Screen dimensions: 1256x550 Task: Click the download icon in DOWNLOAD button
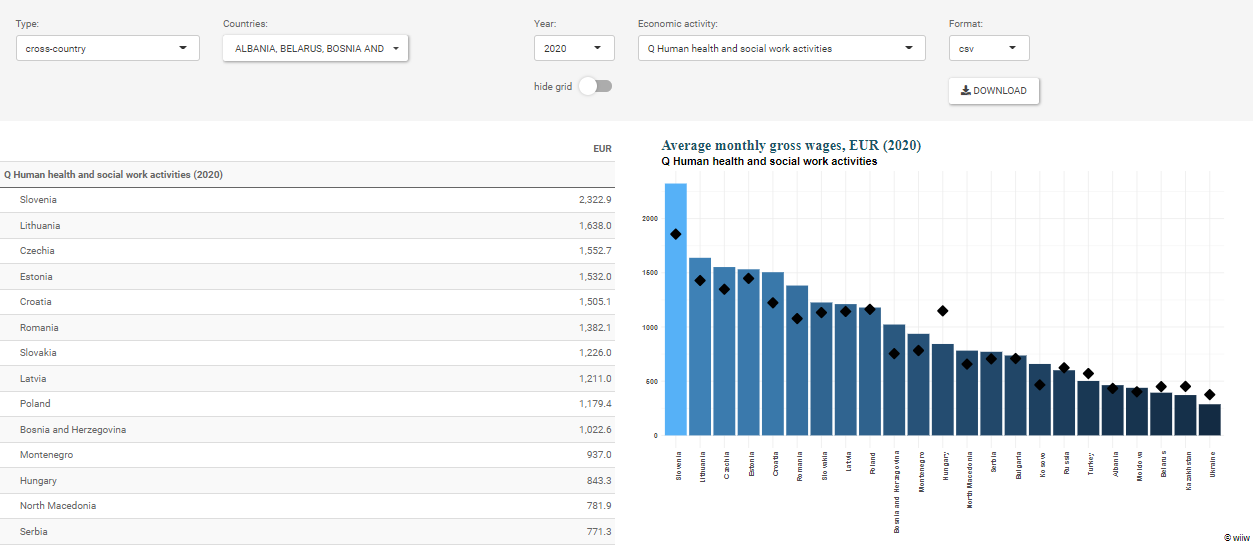click(x=965, y=91)
